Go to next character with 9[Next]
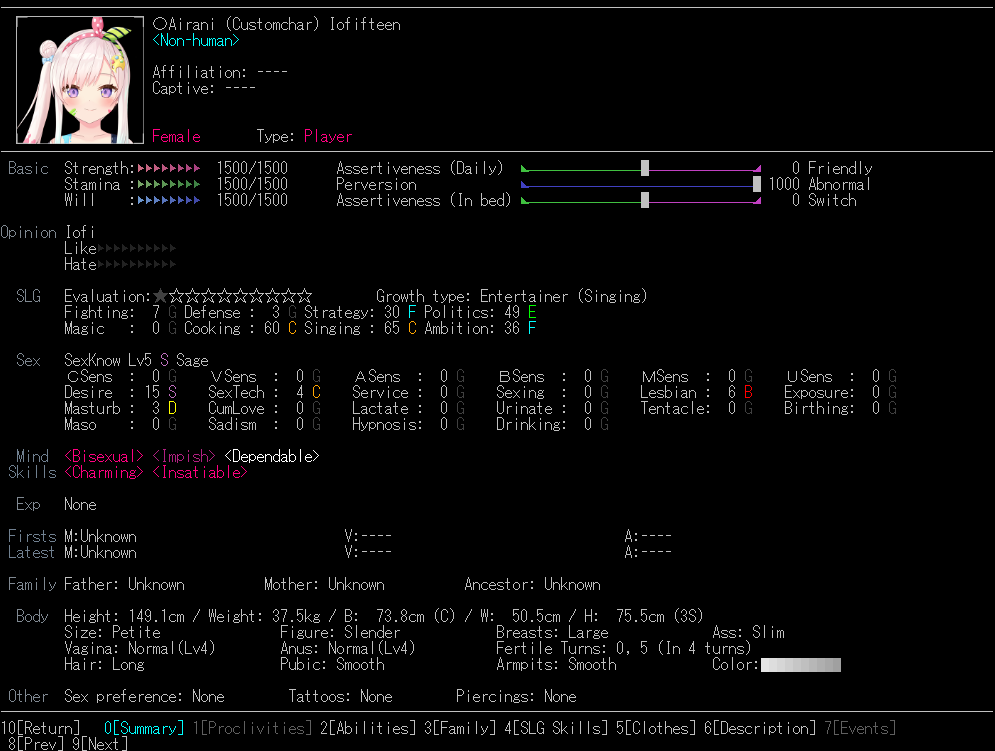Viewport: 995px width, 751px height. (100, 743)
